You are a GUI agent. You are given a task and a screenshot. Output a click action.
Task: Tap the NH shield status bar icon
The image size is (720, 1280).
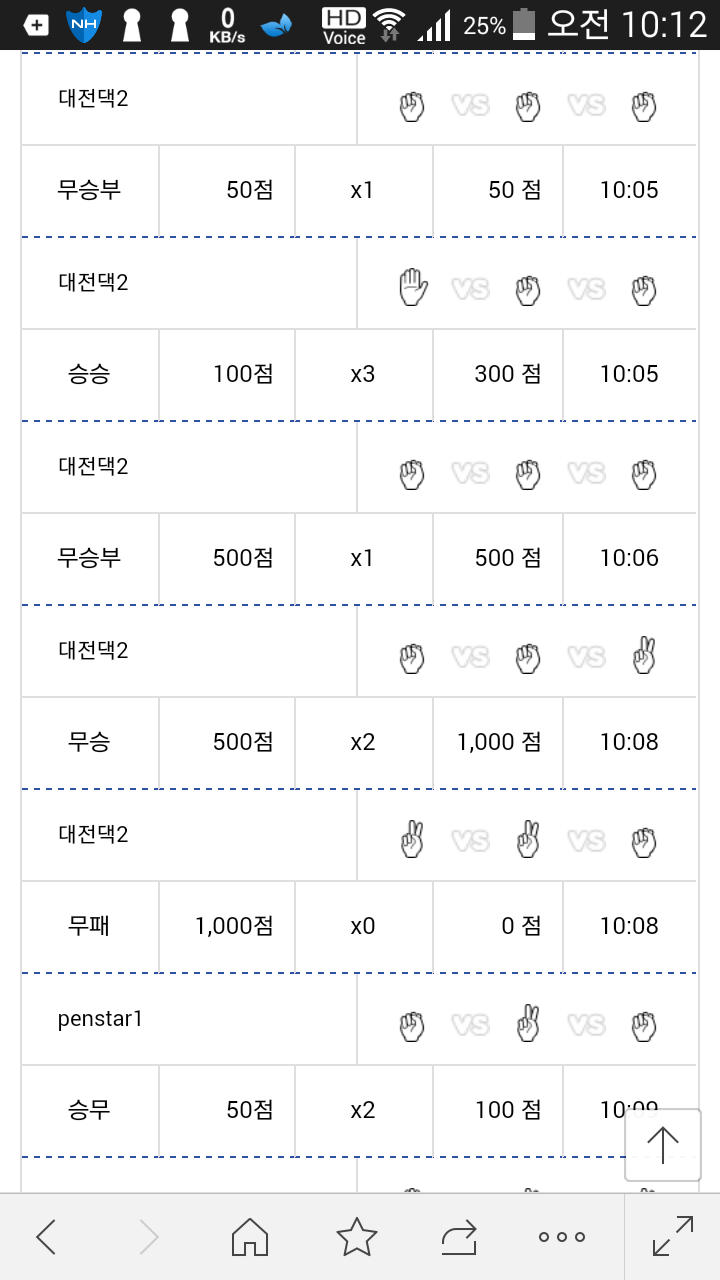coord(84,25)
